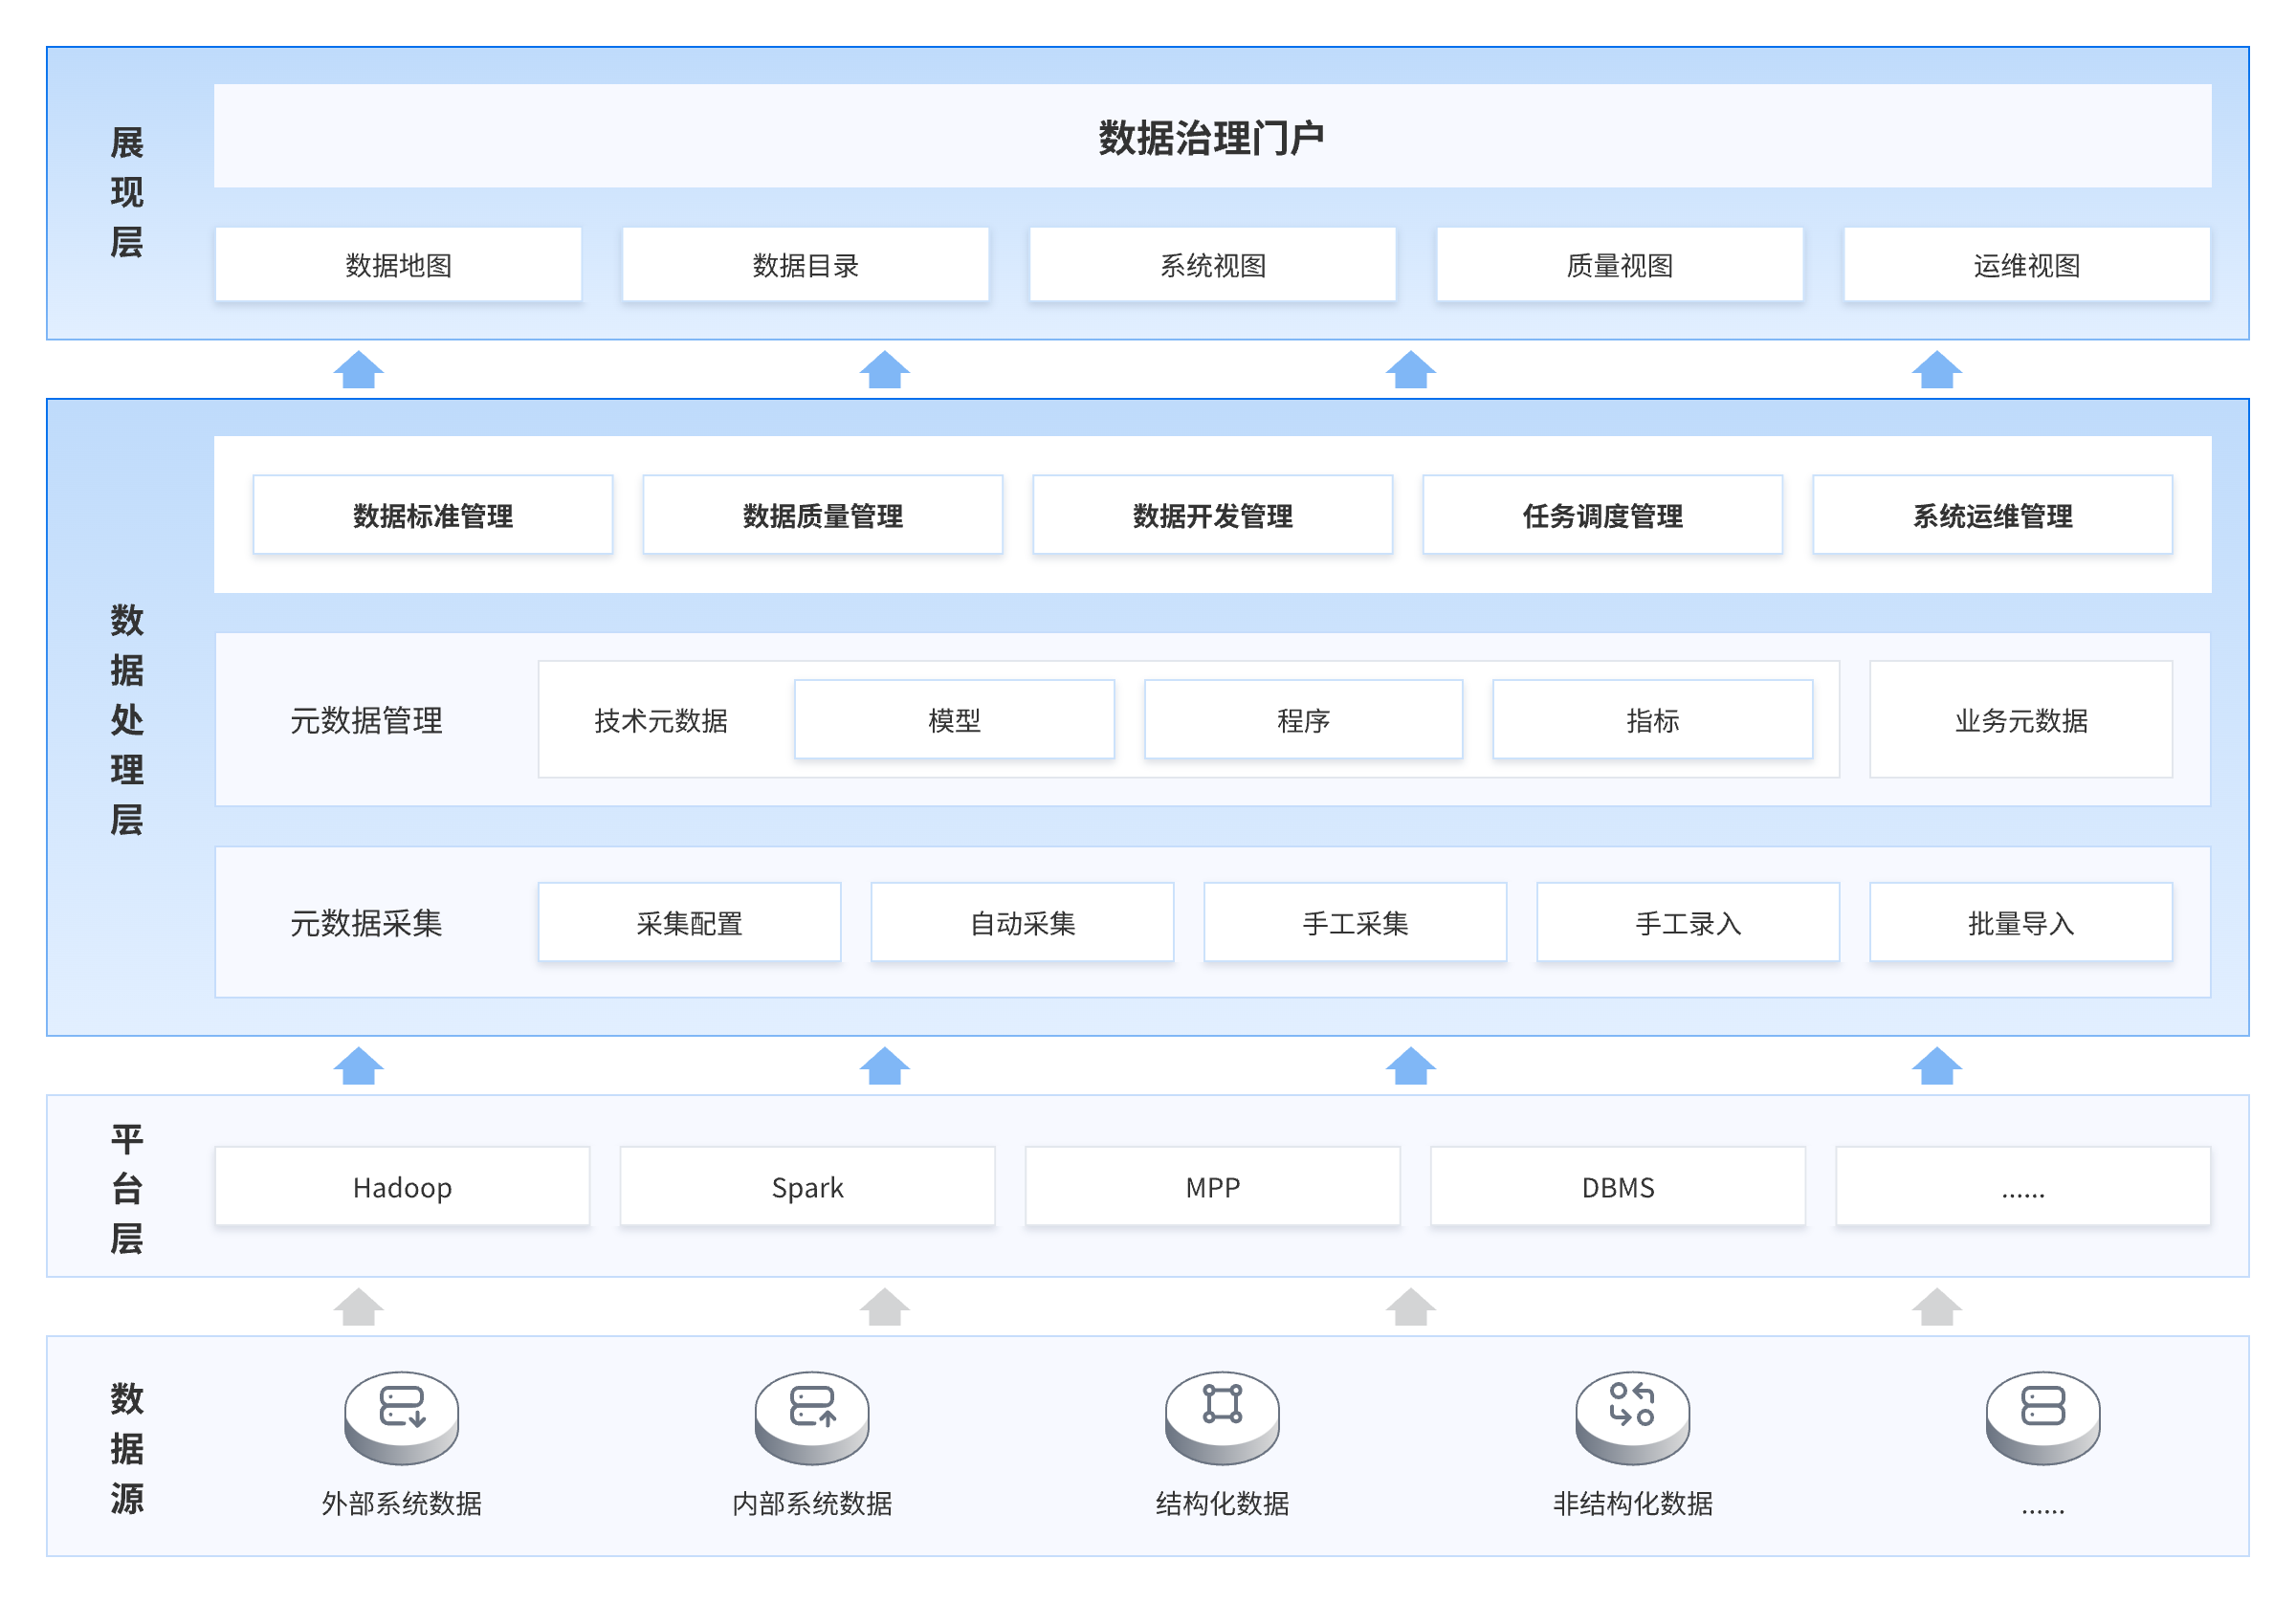Select the 指标 metadata box
The height and width of the screenshot is (1603, 2296).
pos(1652,720)
